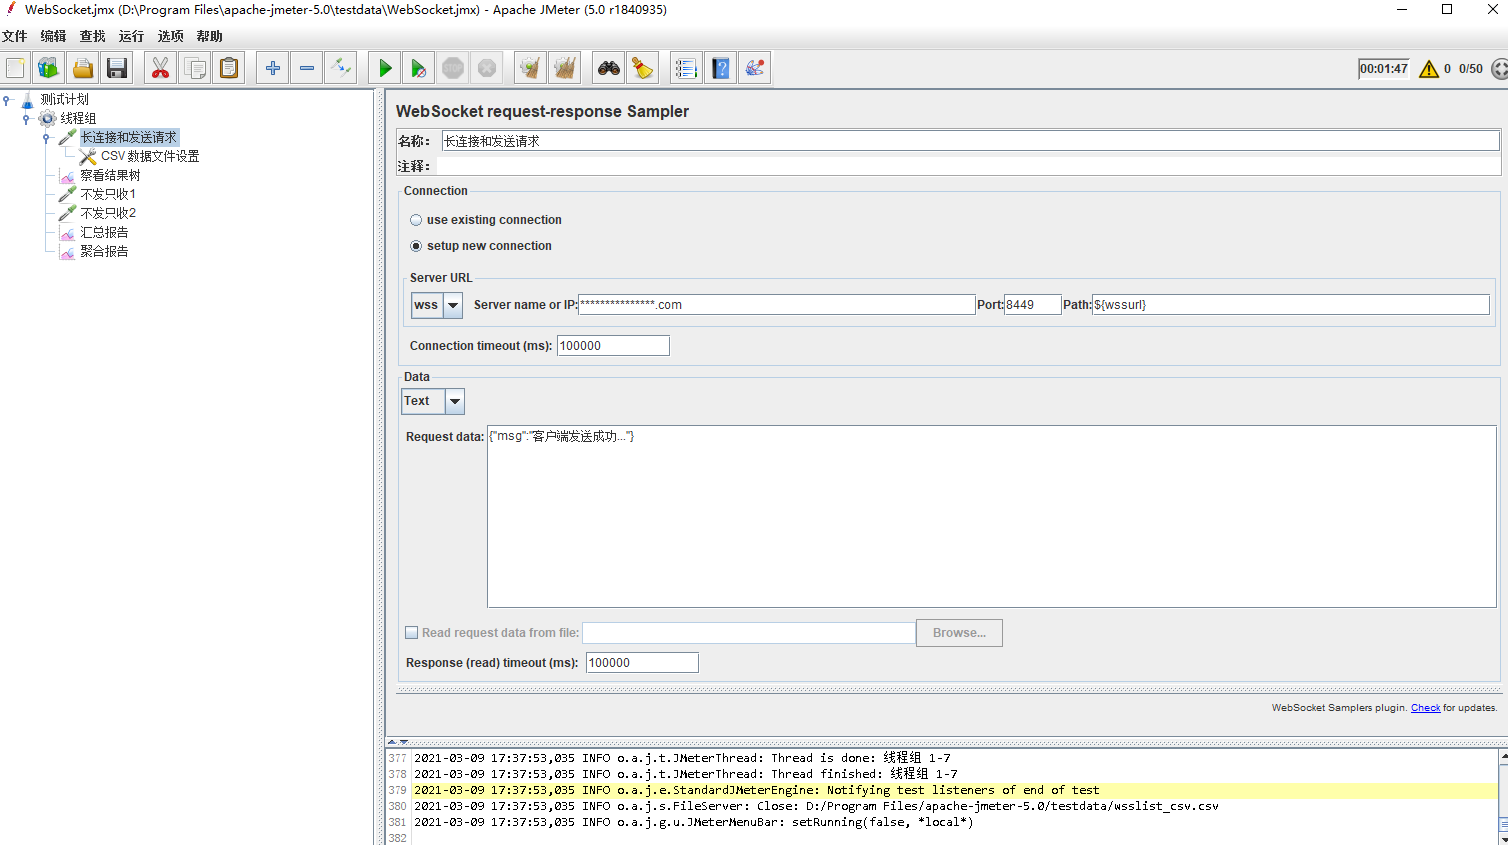
Task: Open the Function Helper dialog icon
Action: [x=754, y=67]
